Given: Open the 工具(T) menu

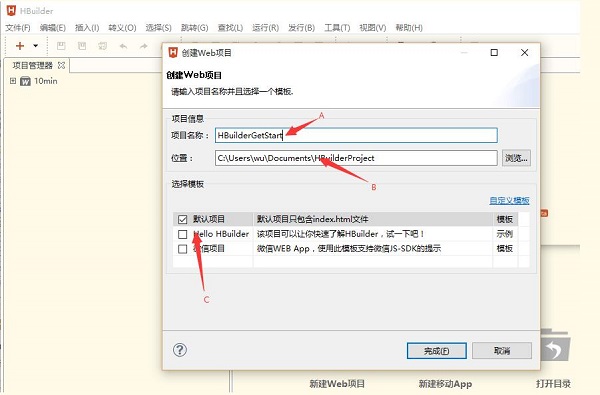Looking at the screenshot, I should [x=337, y=28].
